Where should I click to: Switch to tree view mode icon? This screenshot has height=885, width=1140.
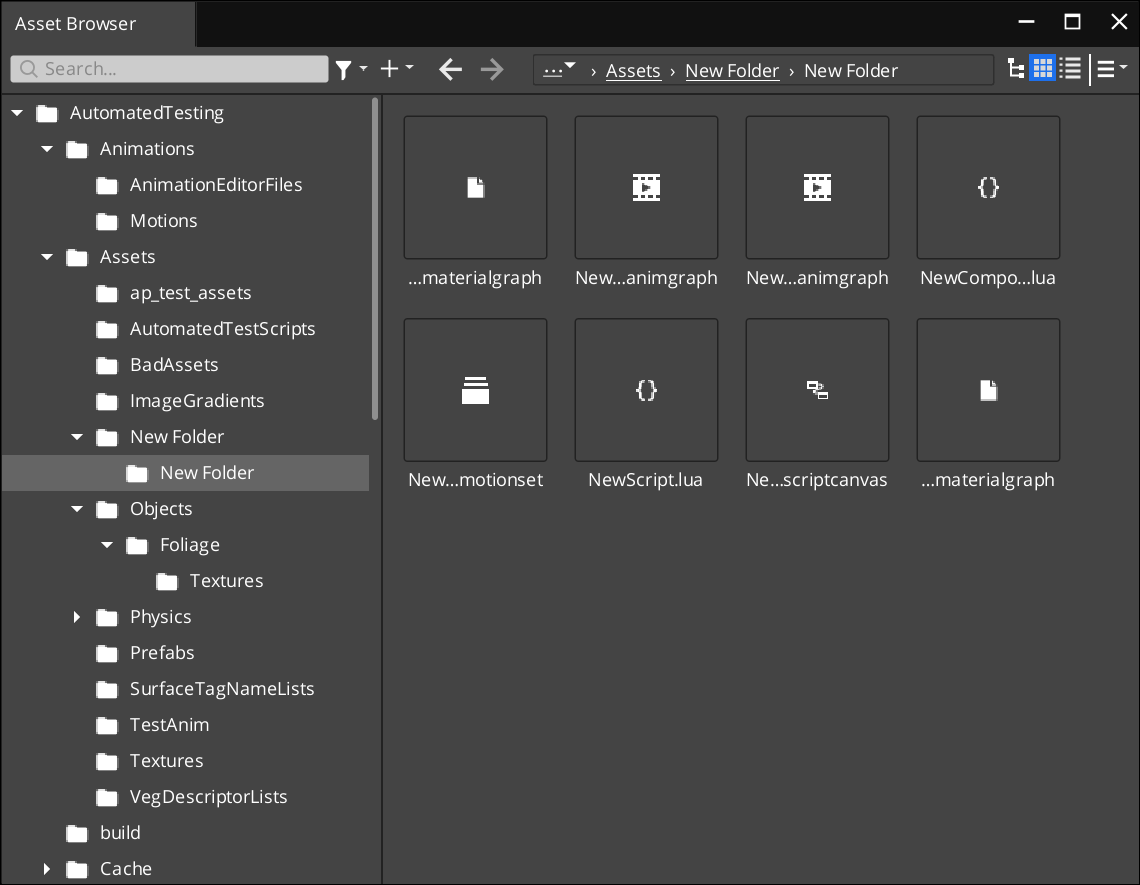tap(1016, 67)
